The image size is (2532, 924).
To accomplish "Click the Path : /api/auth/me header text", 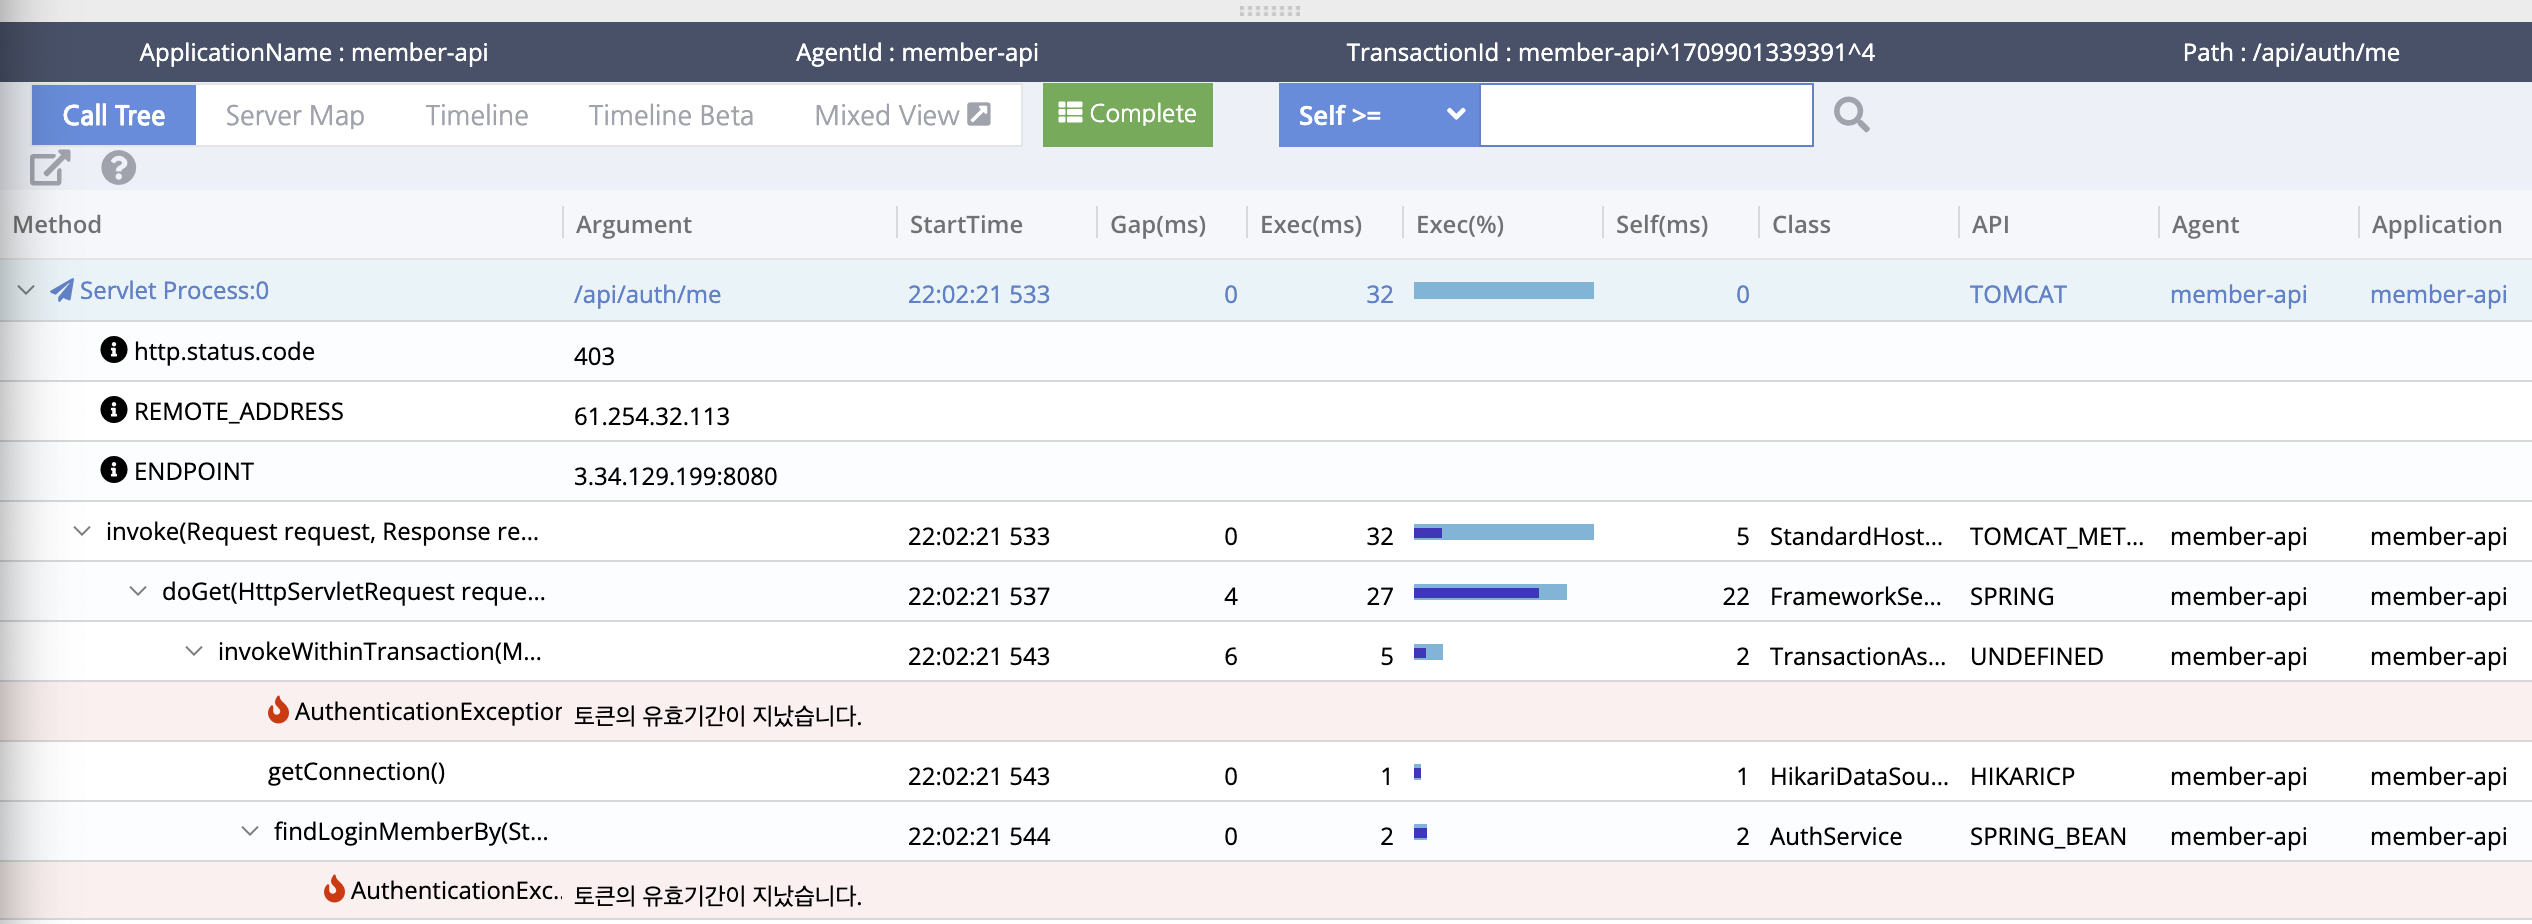I will tap(2291, 52).
